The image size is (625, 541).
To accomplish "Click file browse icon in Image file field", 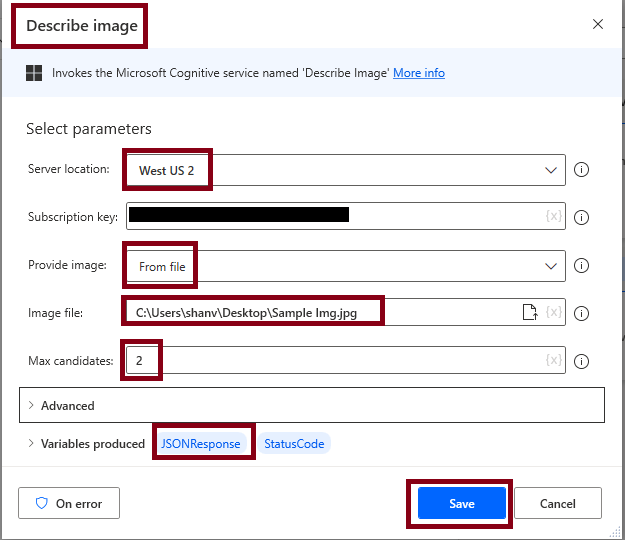I will [x=530, y=312].
